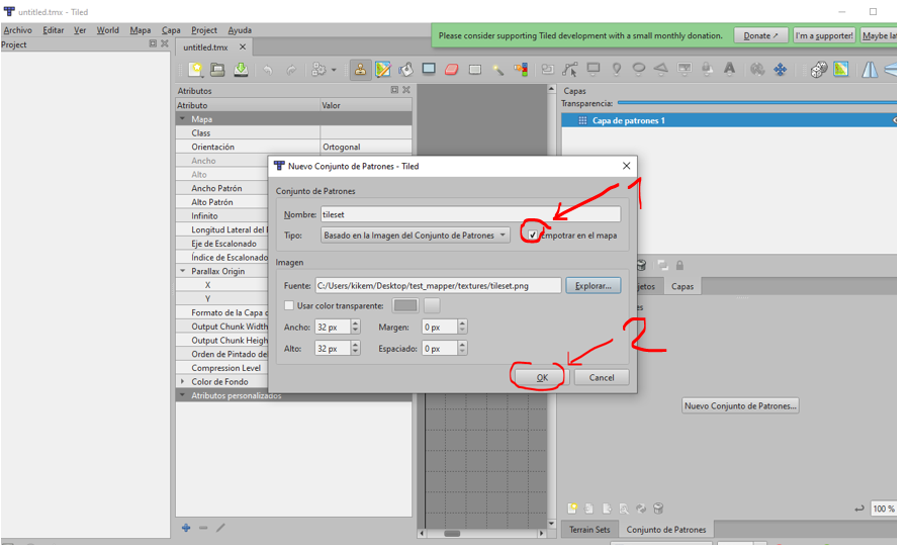Click the transparent color swatch button
This screenshot has height=545, width=897.
[x=405, y=305]
